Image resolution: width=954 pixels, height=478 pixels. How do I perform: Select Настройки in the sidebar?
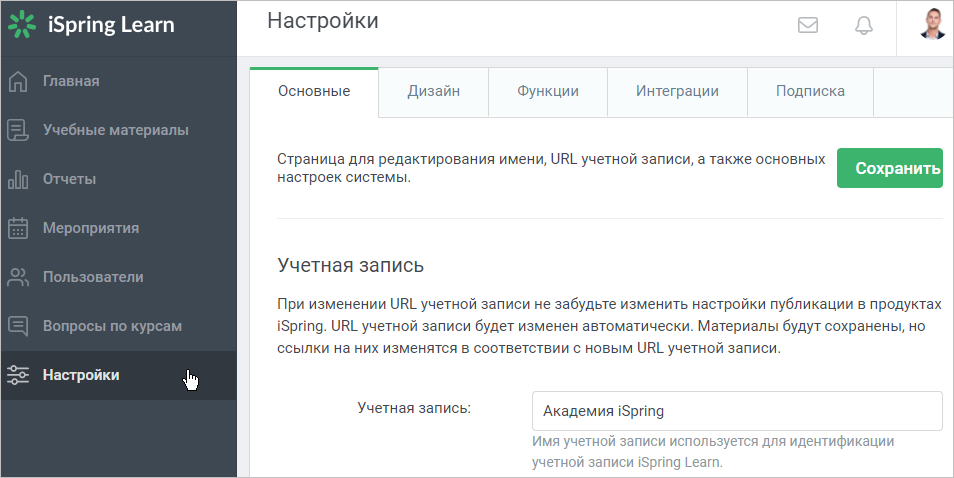click(119, 375)
